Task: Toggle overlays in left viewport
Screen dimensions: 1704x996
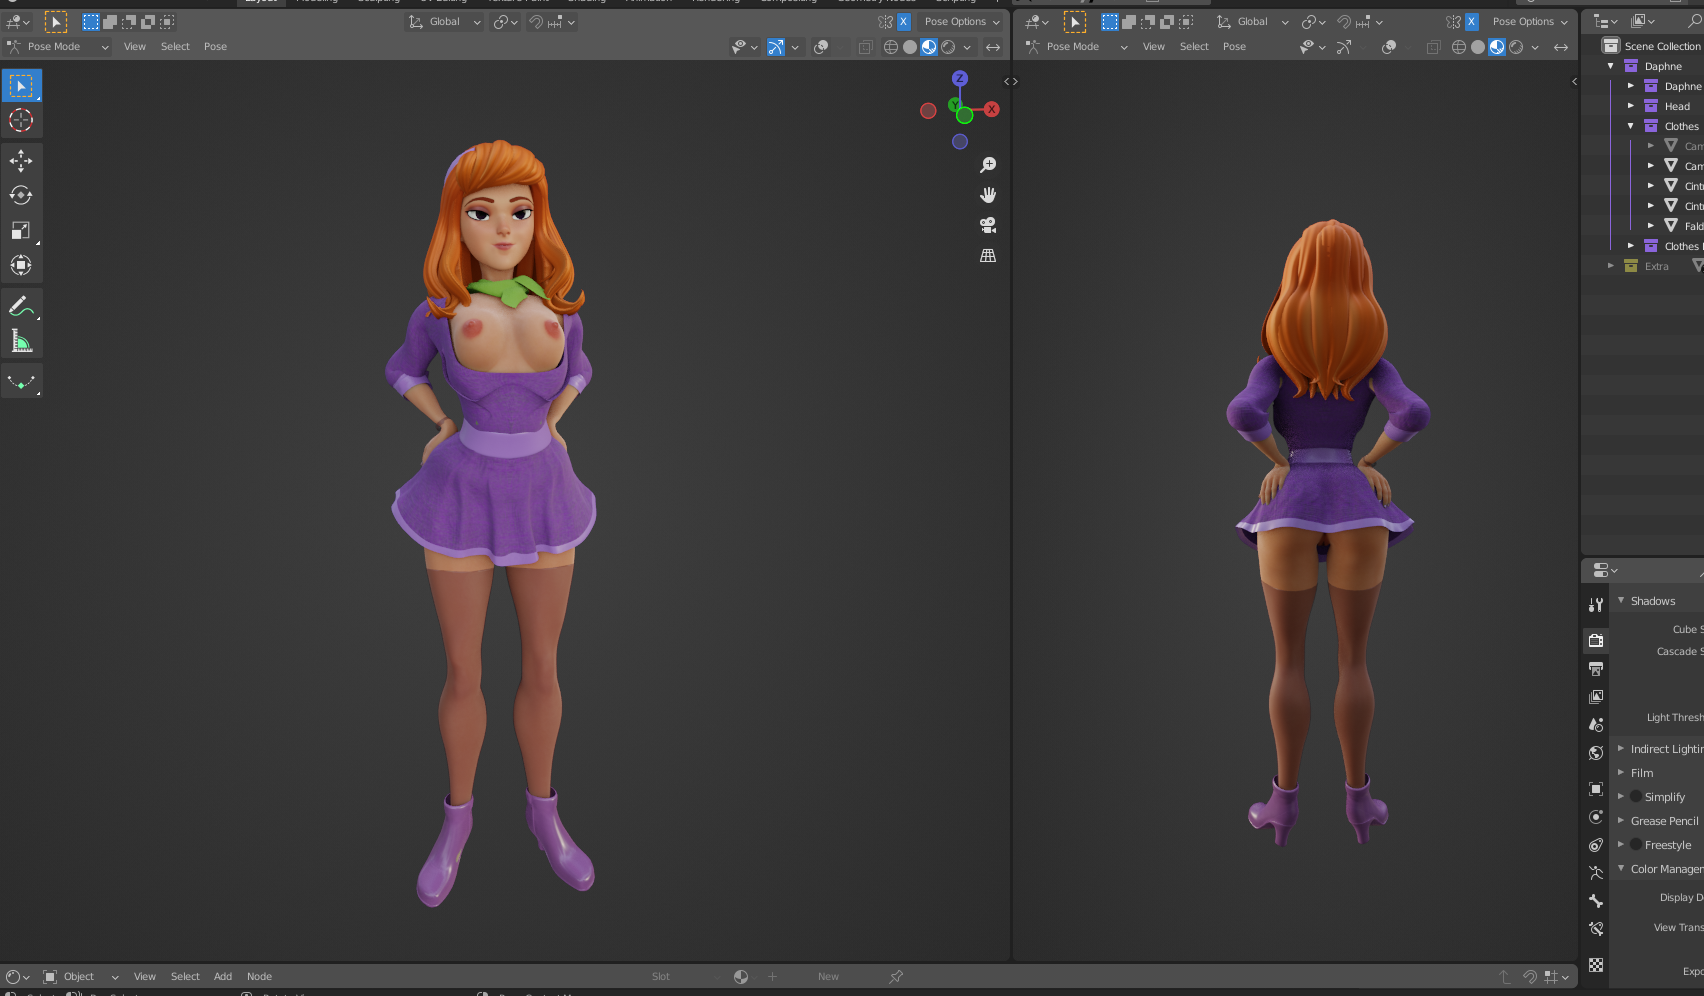Action: [x=821, y=47]
